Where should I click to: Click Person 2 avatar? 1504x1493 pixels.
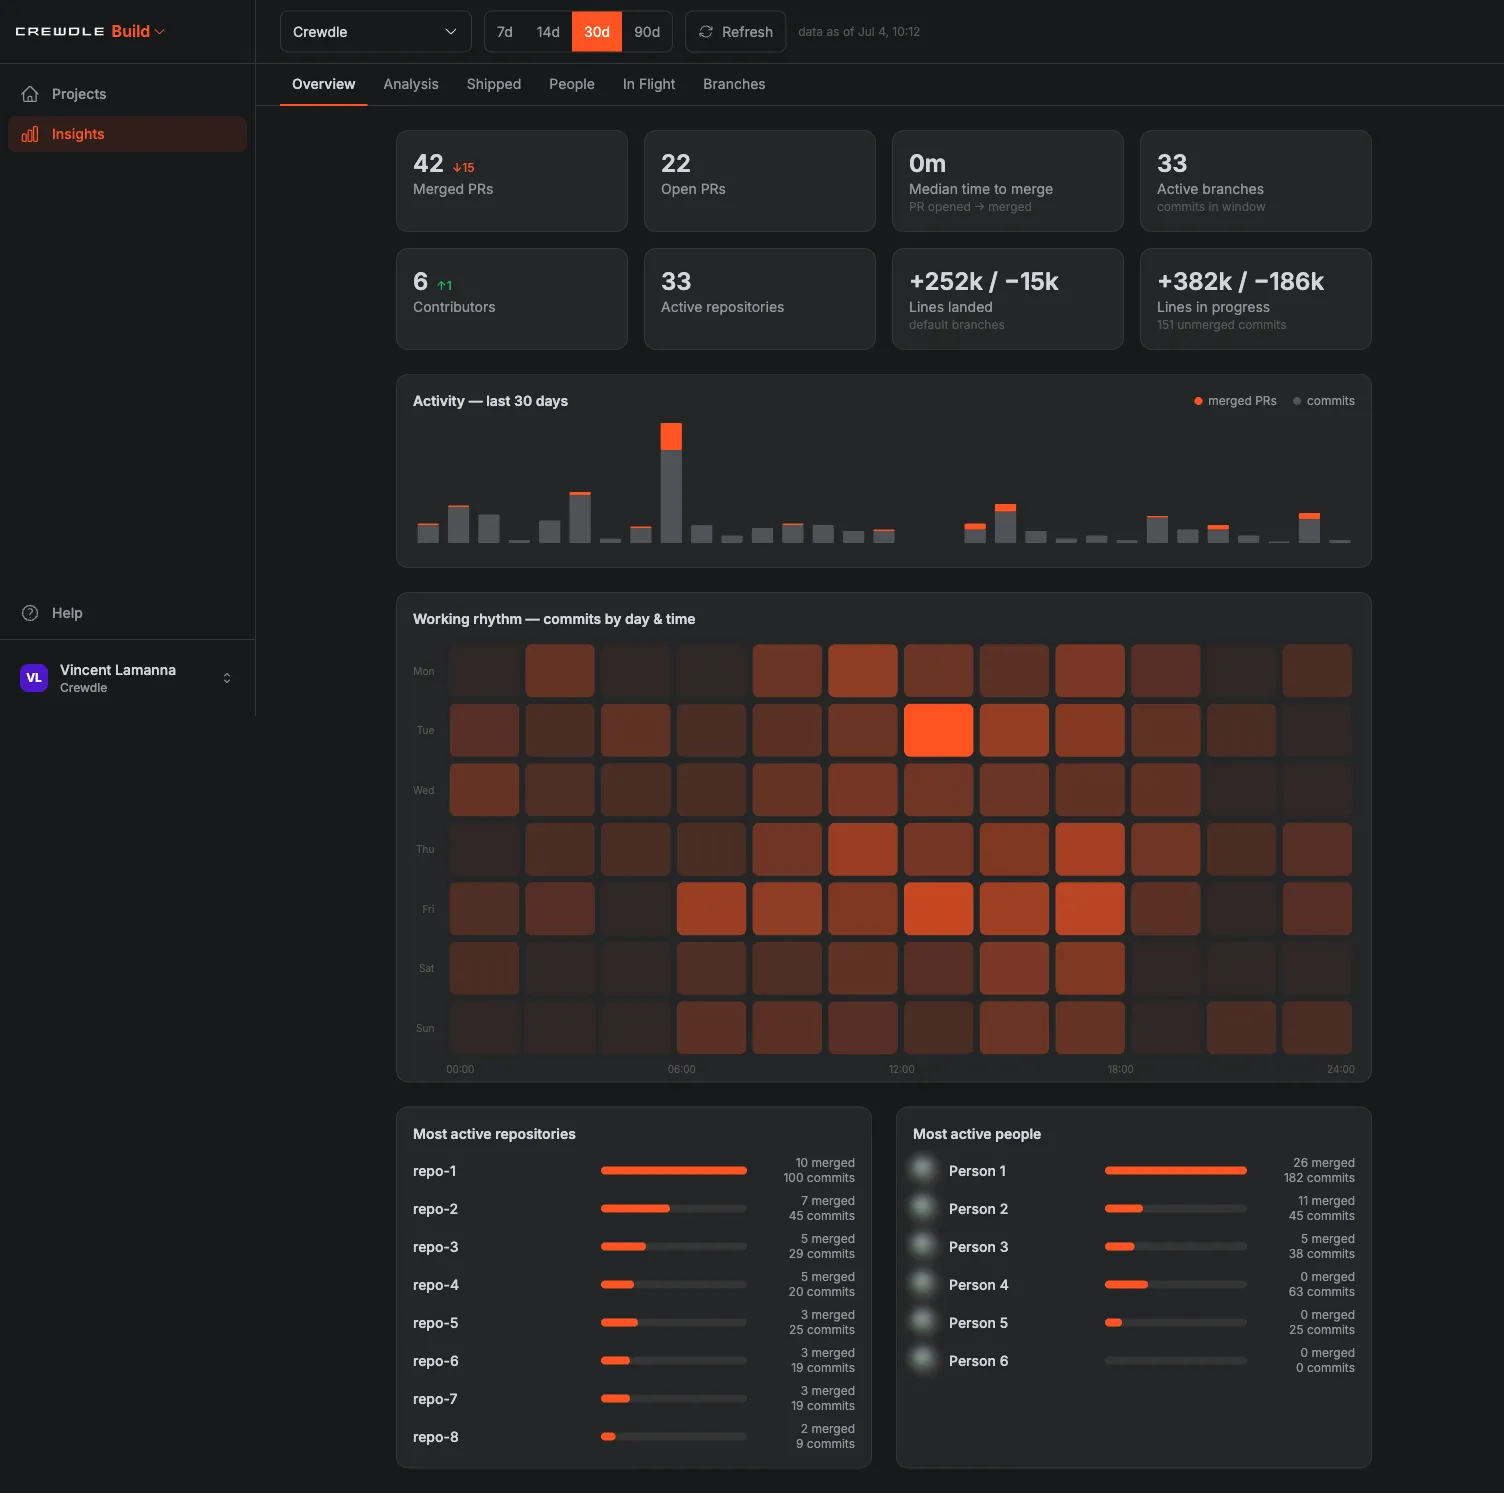923,1206
